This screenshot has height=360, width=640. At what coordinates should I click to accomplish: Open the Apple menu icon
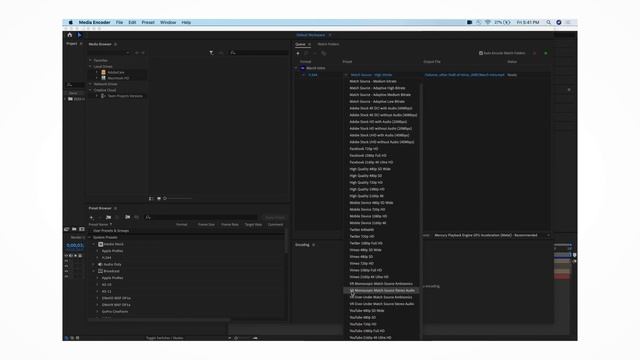[x=71, y=22]
